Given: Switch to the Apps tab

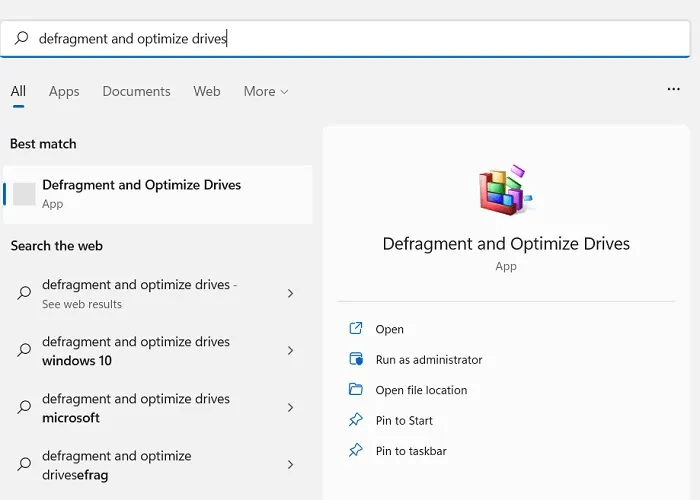Looking at the screenshot, I should (x=64, y=91).
